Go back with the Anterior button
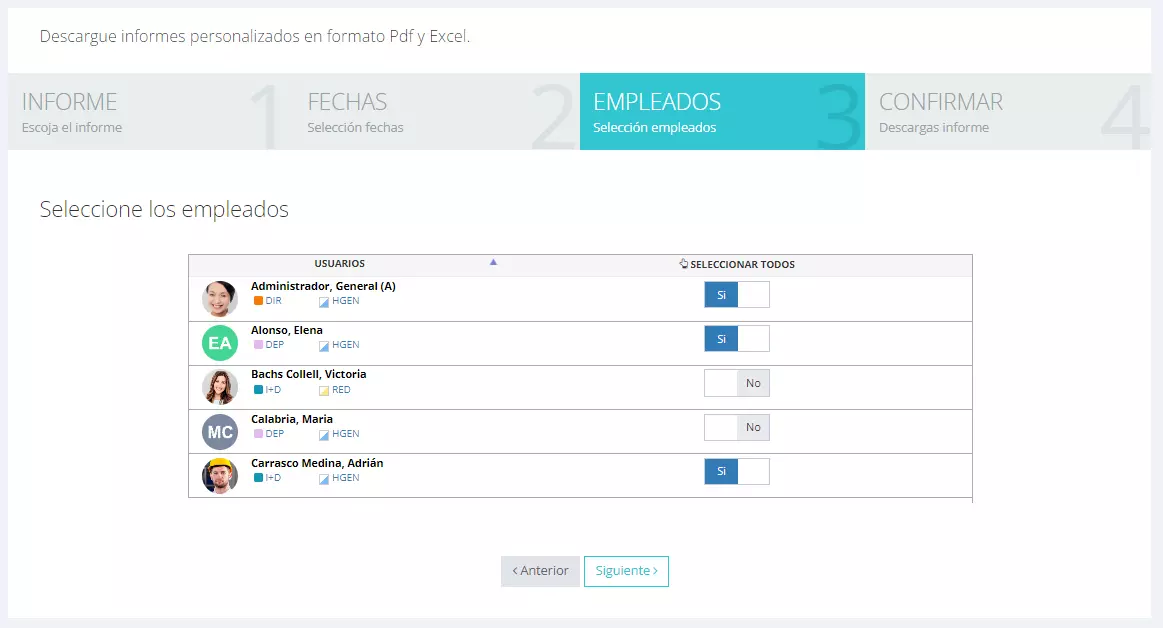1163x628 pixels. (x=540, y=571)
